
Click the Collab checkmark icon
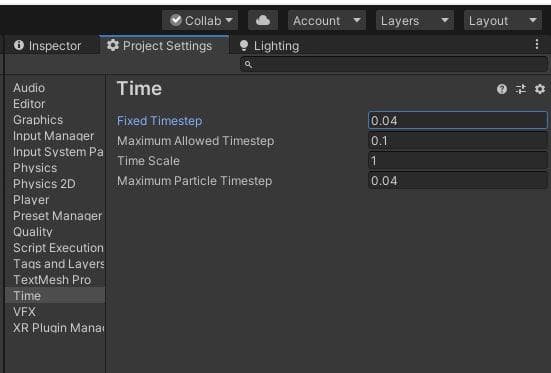[176, 20]
